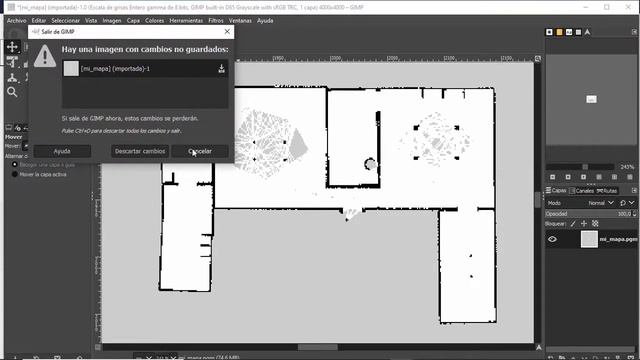The image size is (640, 360).
Task: Select the Zoom magnifier tool
Action: tap(12, 92)
